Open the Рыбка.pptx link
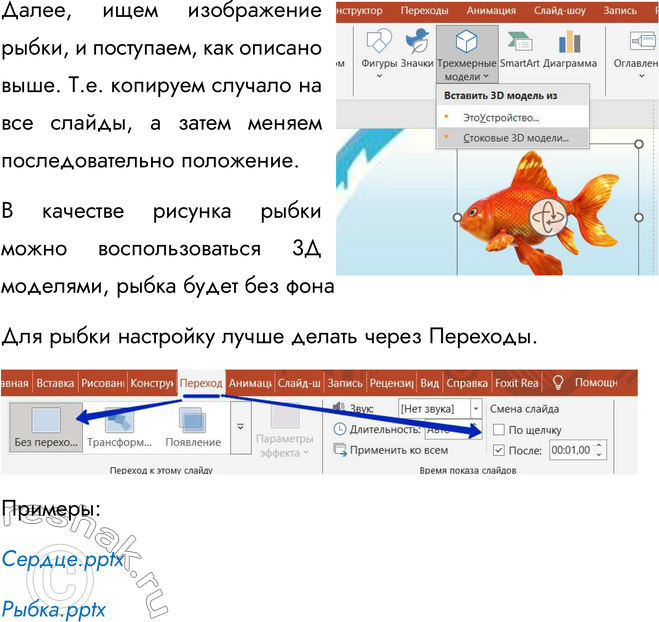659x622 pixels. [54, 608]
